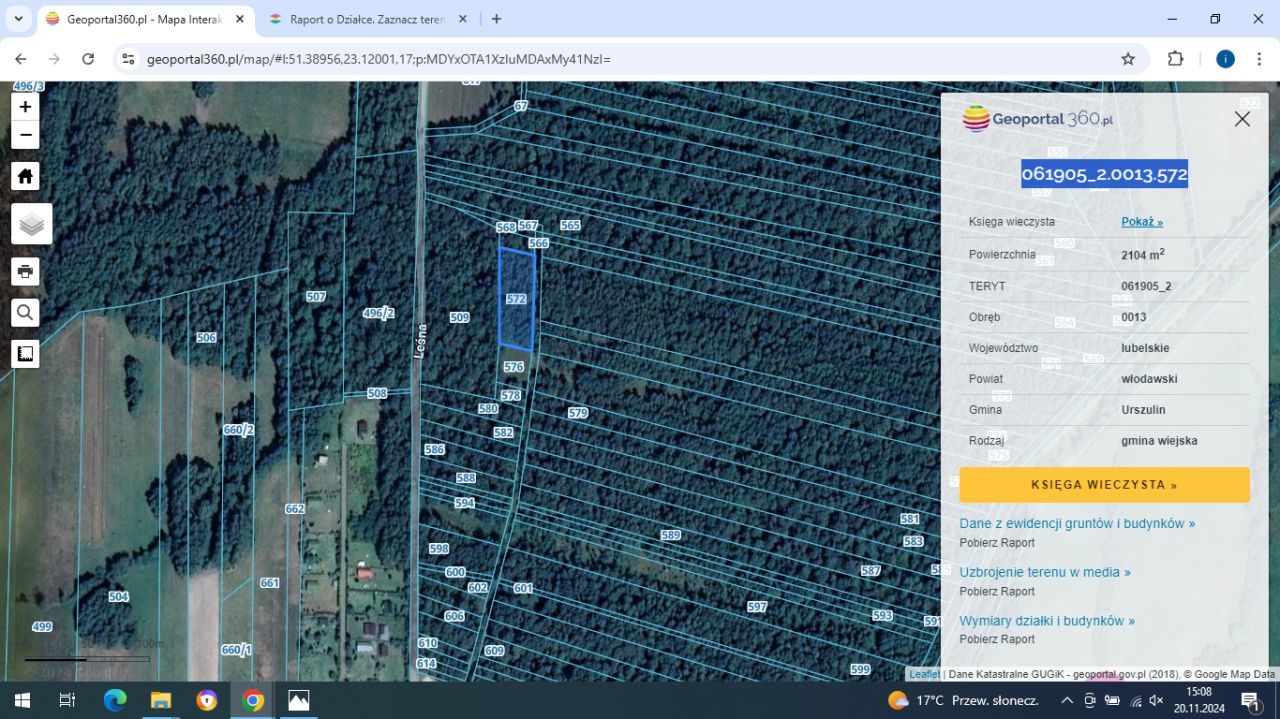The image size is (1280, 719).
Task: Click the highlighted parcel 572 on map
Action: [x=517, y=299]
